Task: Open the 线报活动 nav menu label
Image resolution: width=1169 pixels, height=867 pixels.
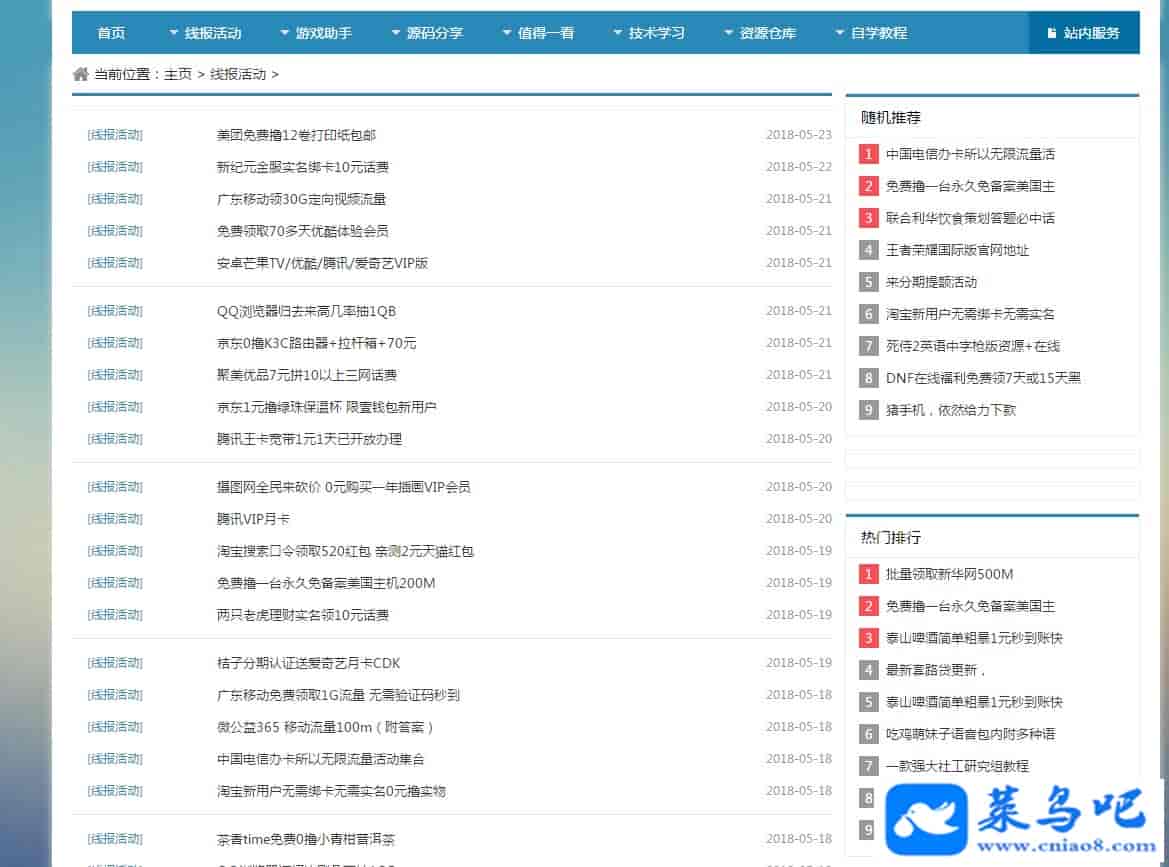Action: (x=213, y=33)
